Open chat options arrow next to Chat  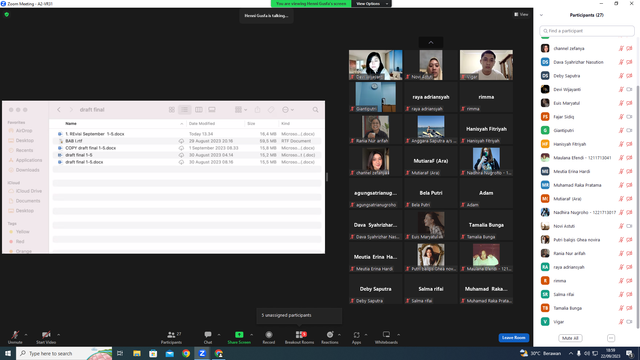219,335
